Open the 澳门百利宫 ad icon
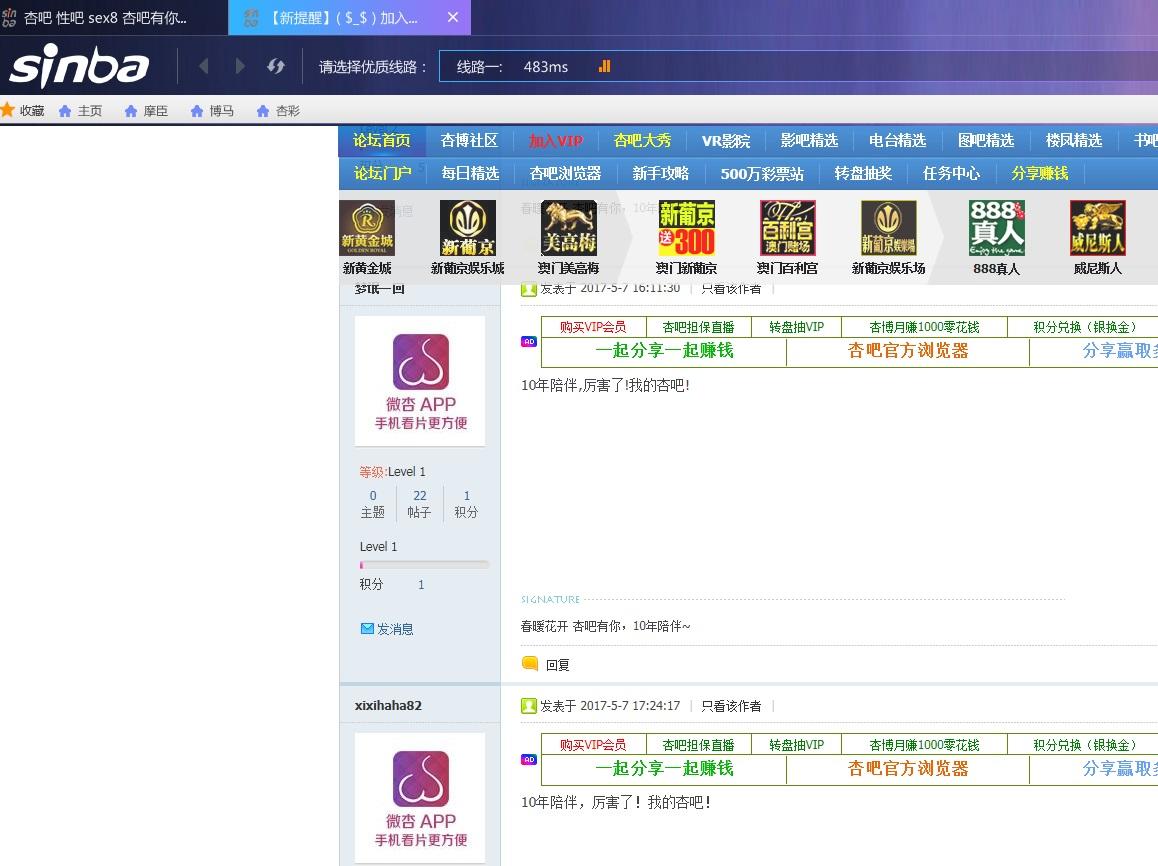1158x866 pixels. (x=787, y=228)
